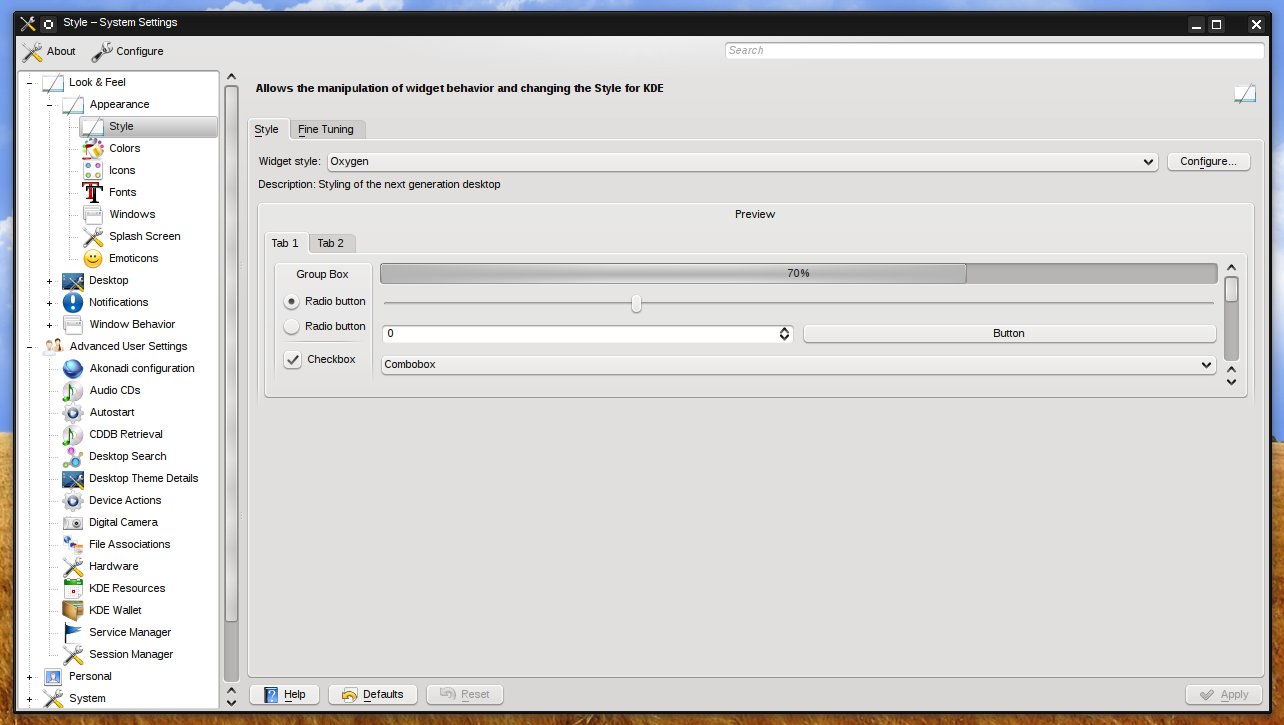Select the Service Manager flag icon

pos(73,632)
